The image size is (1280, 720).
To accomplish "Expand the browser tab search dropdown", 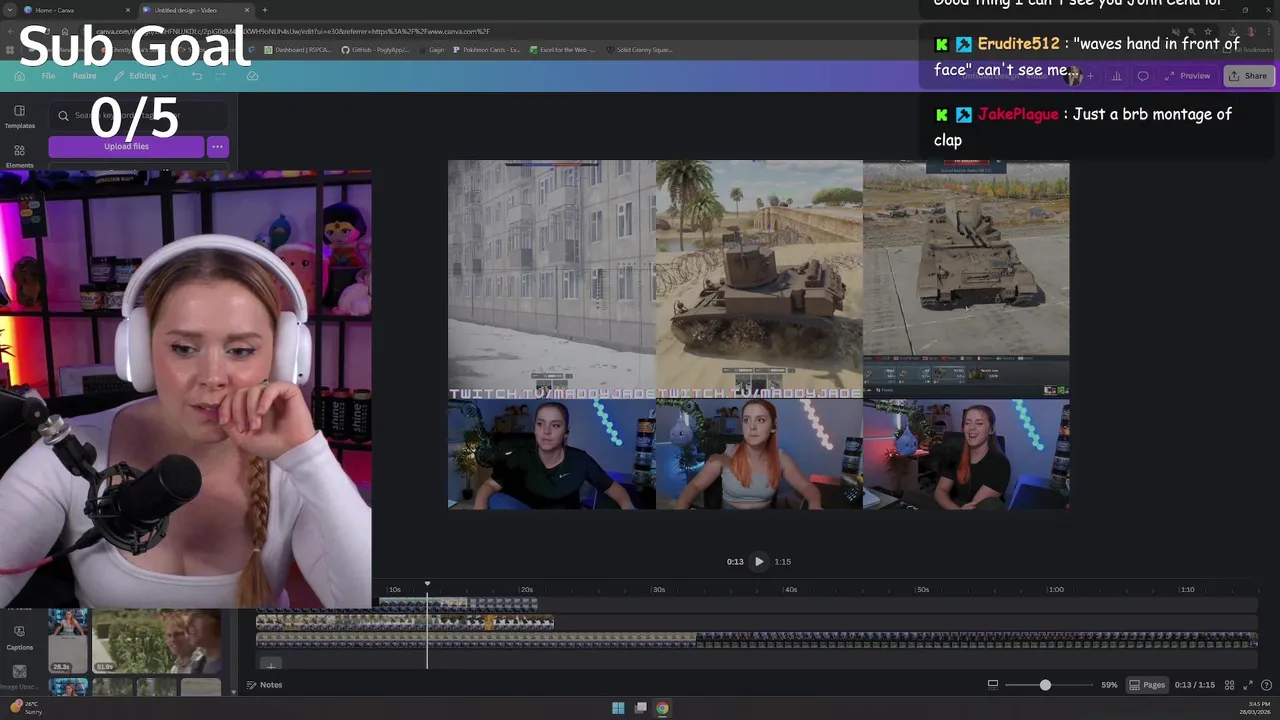I will pos(9,10).
